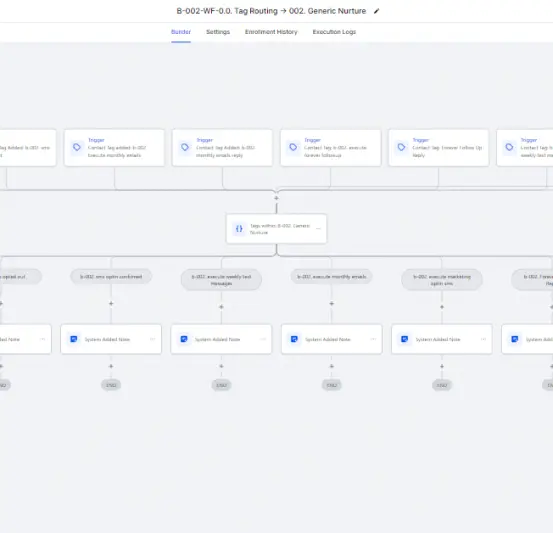
Task: Add action under 'sms optin confirmed' branch label
Action: 111,303
